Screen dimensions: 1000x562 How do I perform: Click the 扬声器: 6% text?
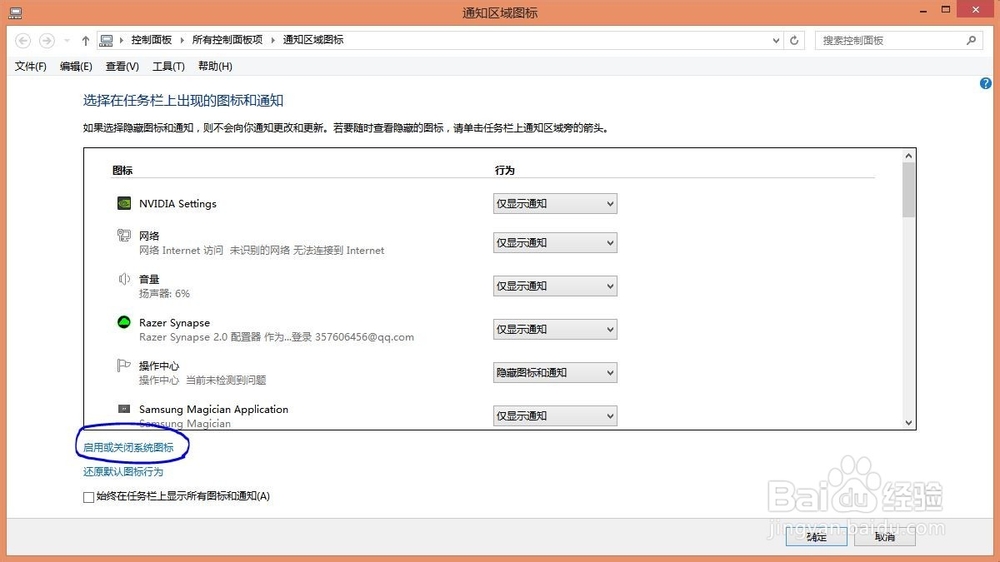[165, 293]
